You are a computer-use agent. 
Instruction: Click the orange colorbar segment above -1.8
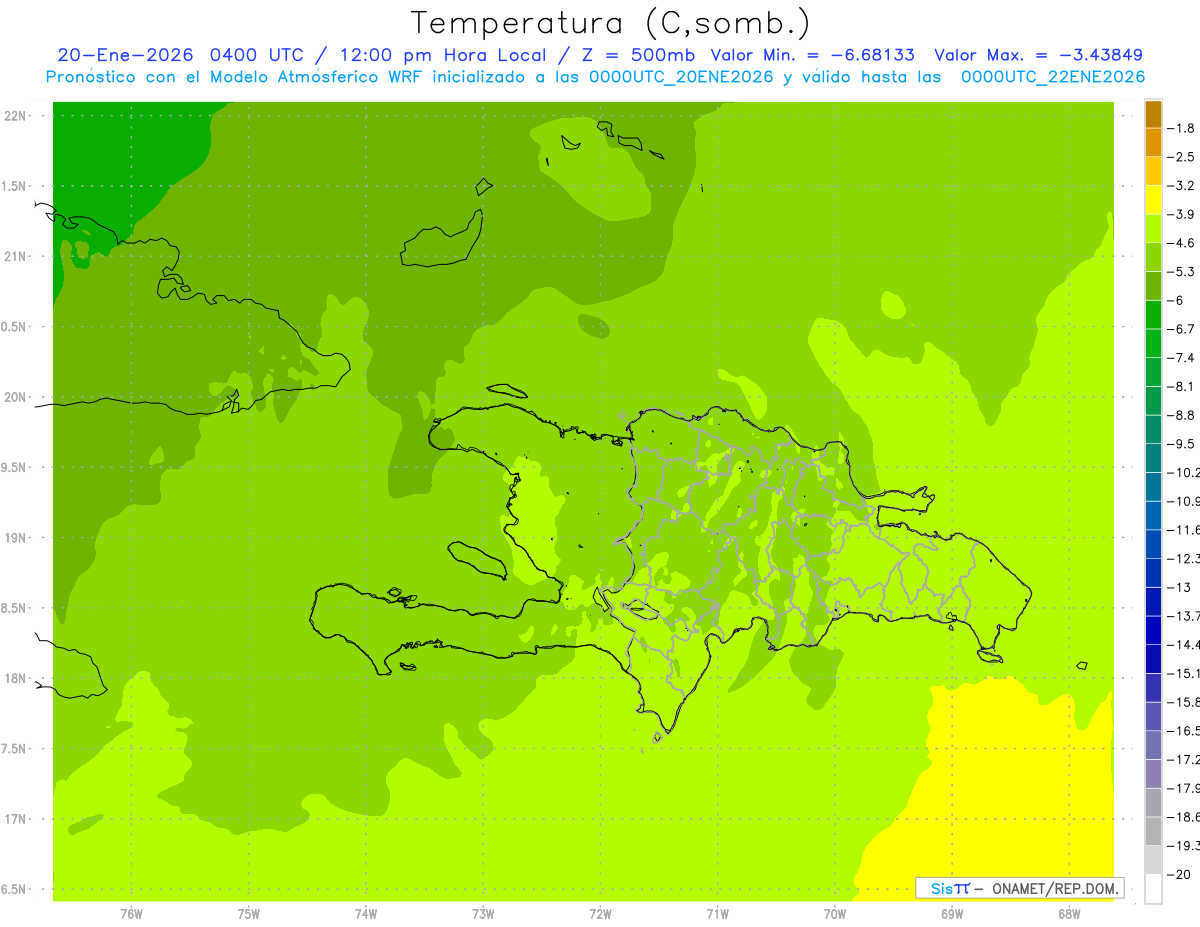[1153, 114]
